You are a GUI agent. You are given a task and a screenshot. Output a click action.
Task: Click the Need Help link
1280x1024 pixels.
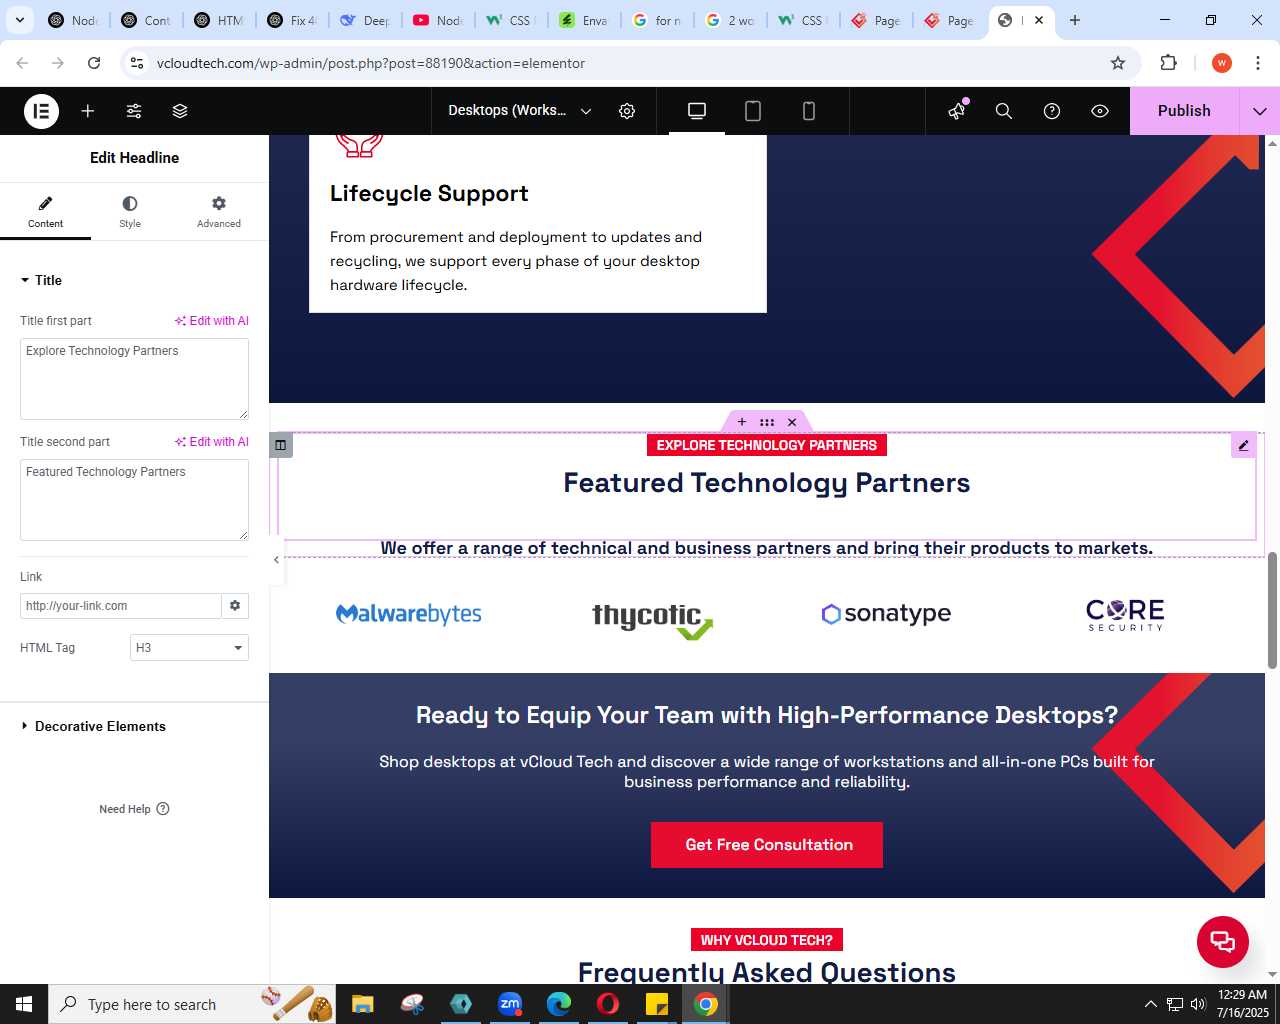pos(134,809)
